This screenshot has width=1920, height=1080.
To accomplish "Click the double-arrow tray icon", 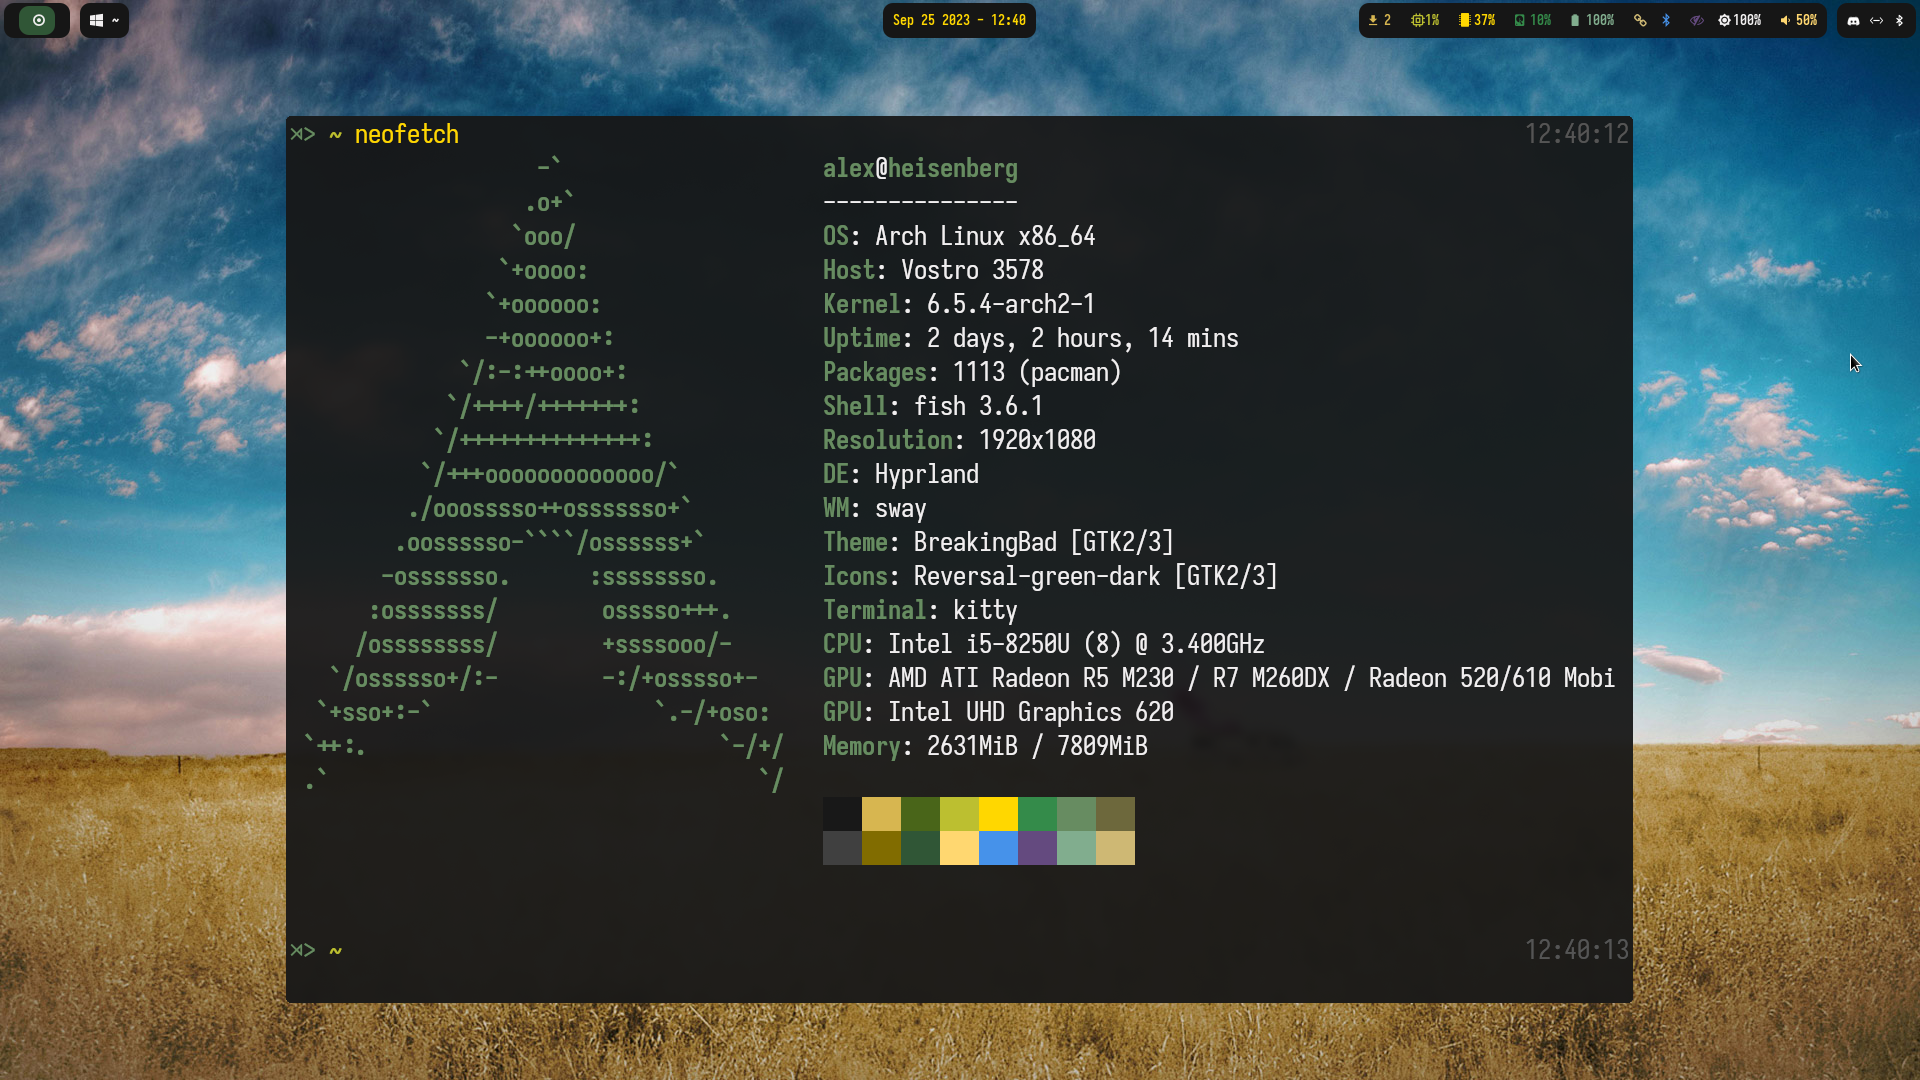I will tap(1877, 20).
